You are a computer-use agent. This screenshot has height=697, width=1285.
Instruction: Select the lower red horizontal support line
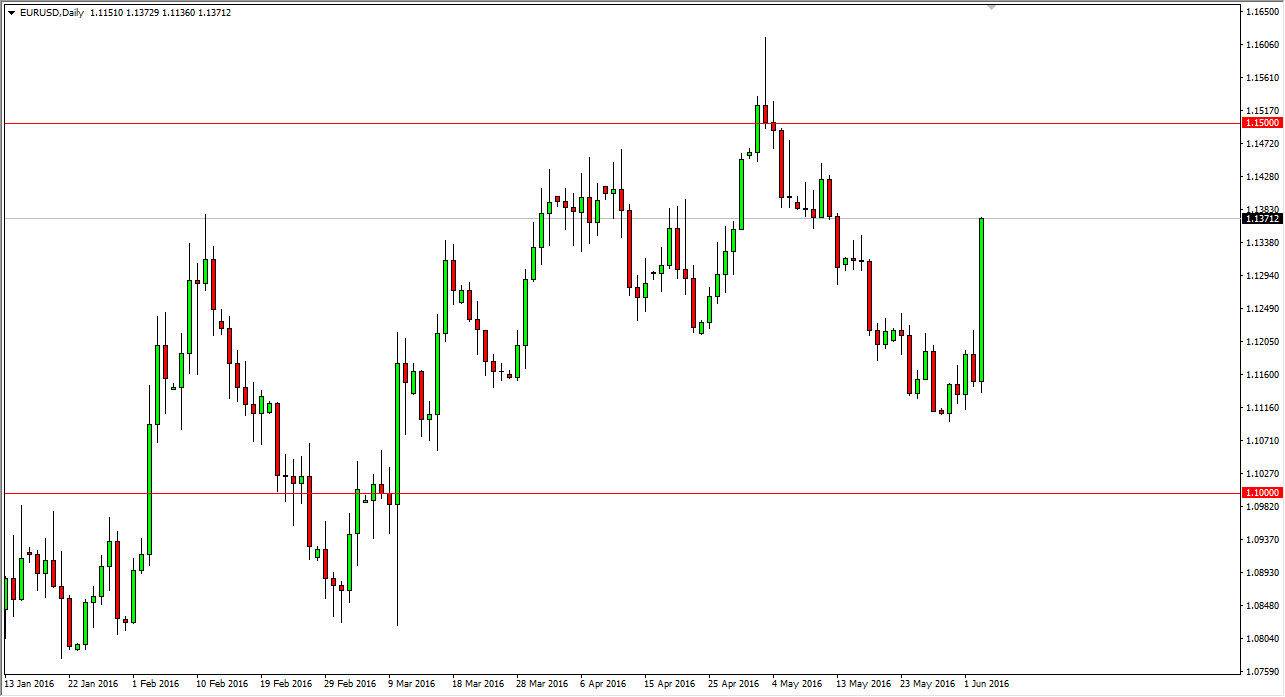(600, 492)
